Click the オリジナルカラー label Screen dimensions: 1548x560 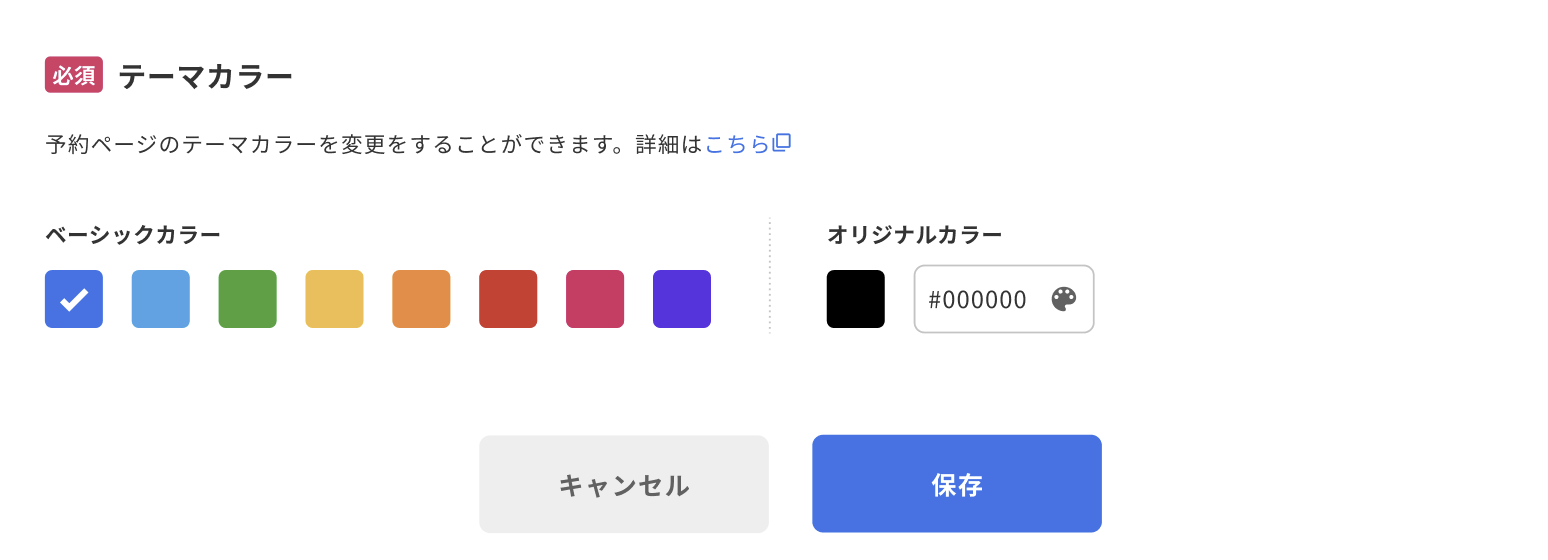[x=914, y=235]
